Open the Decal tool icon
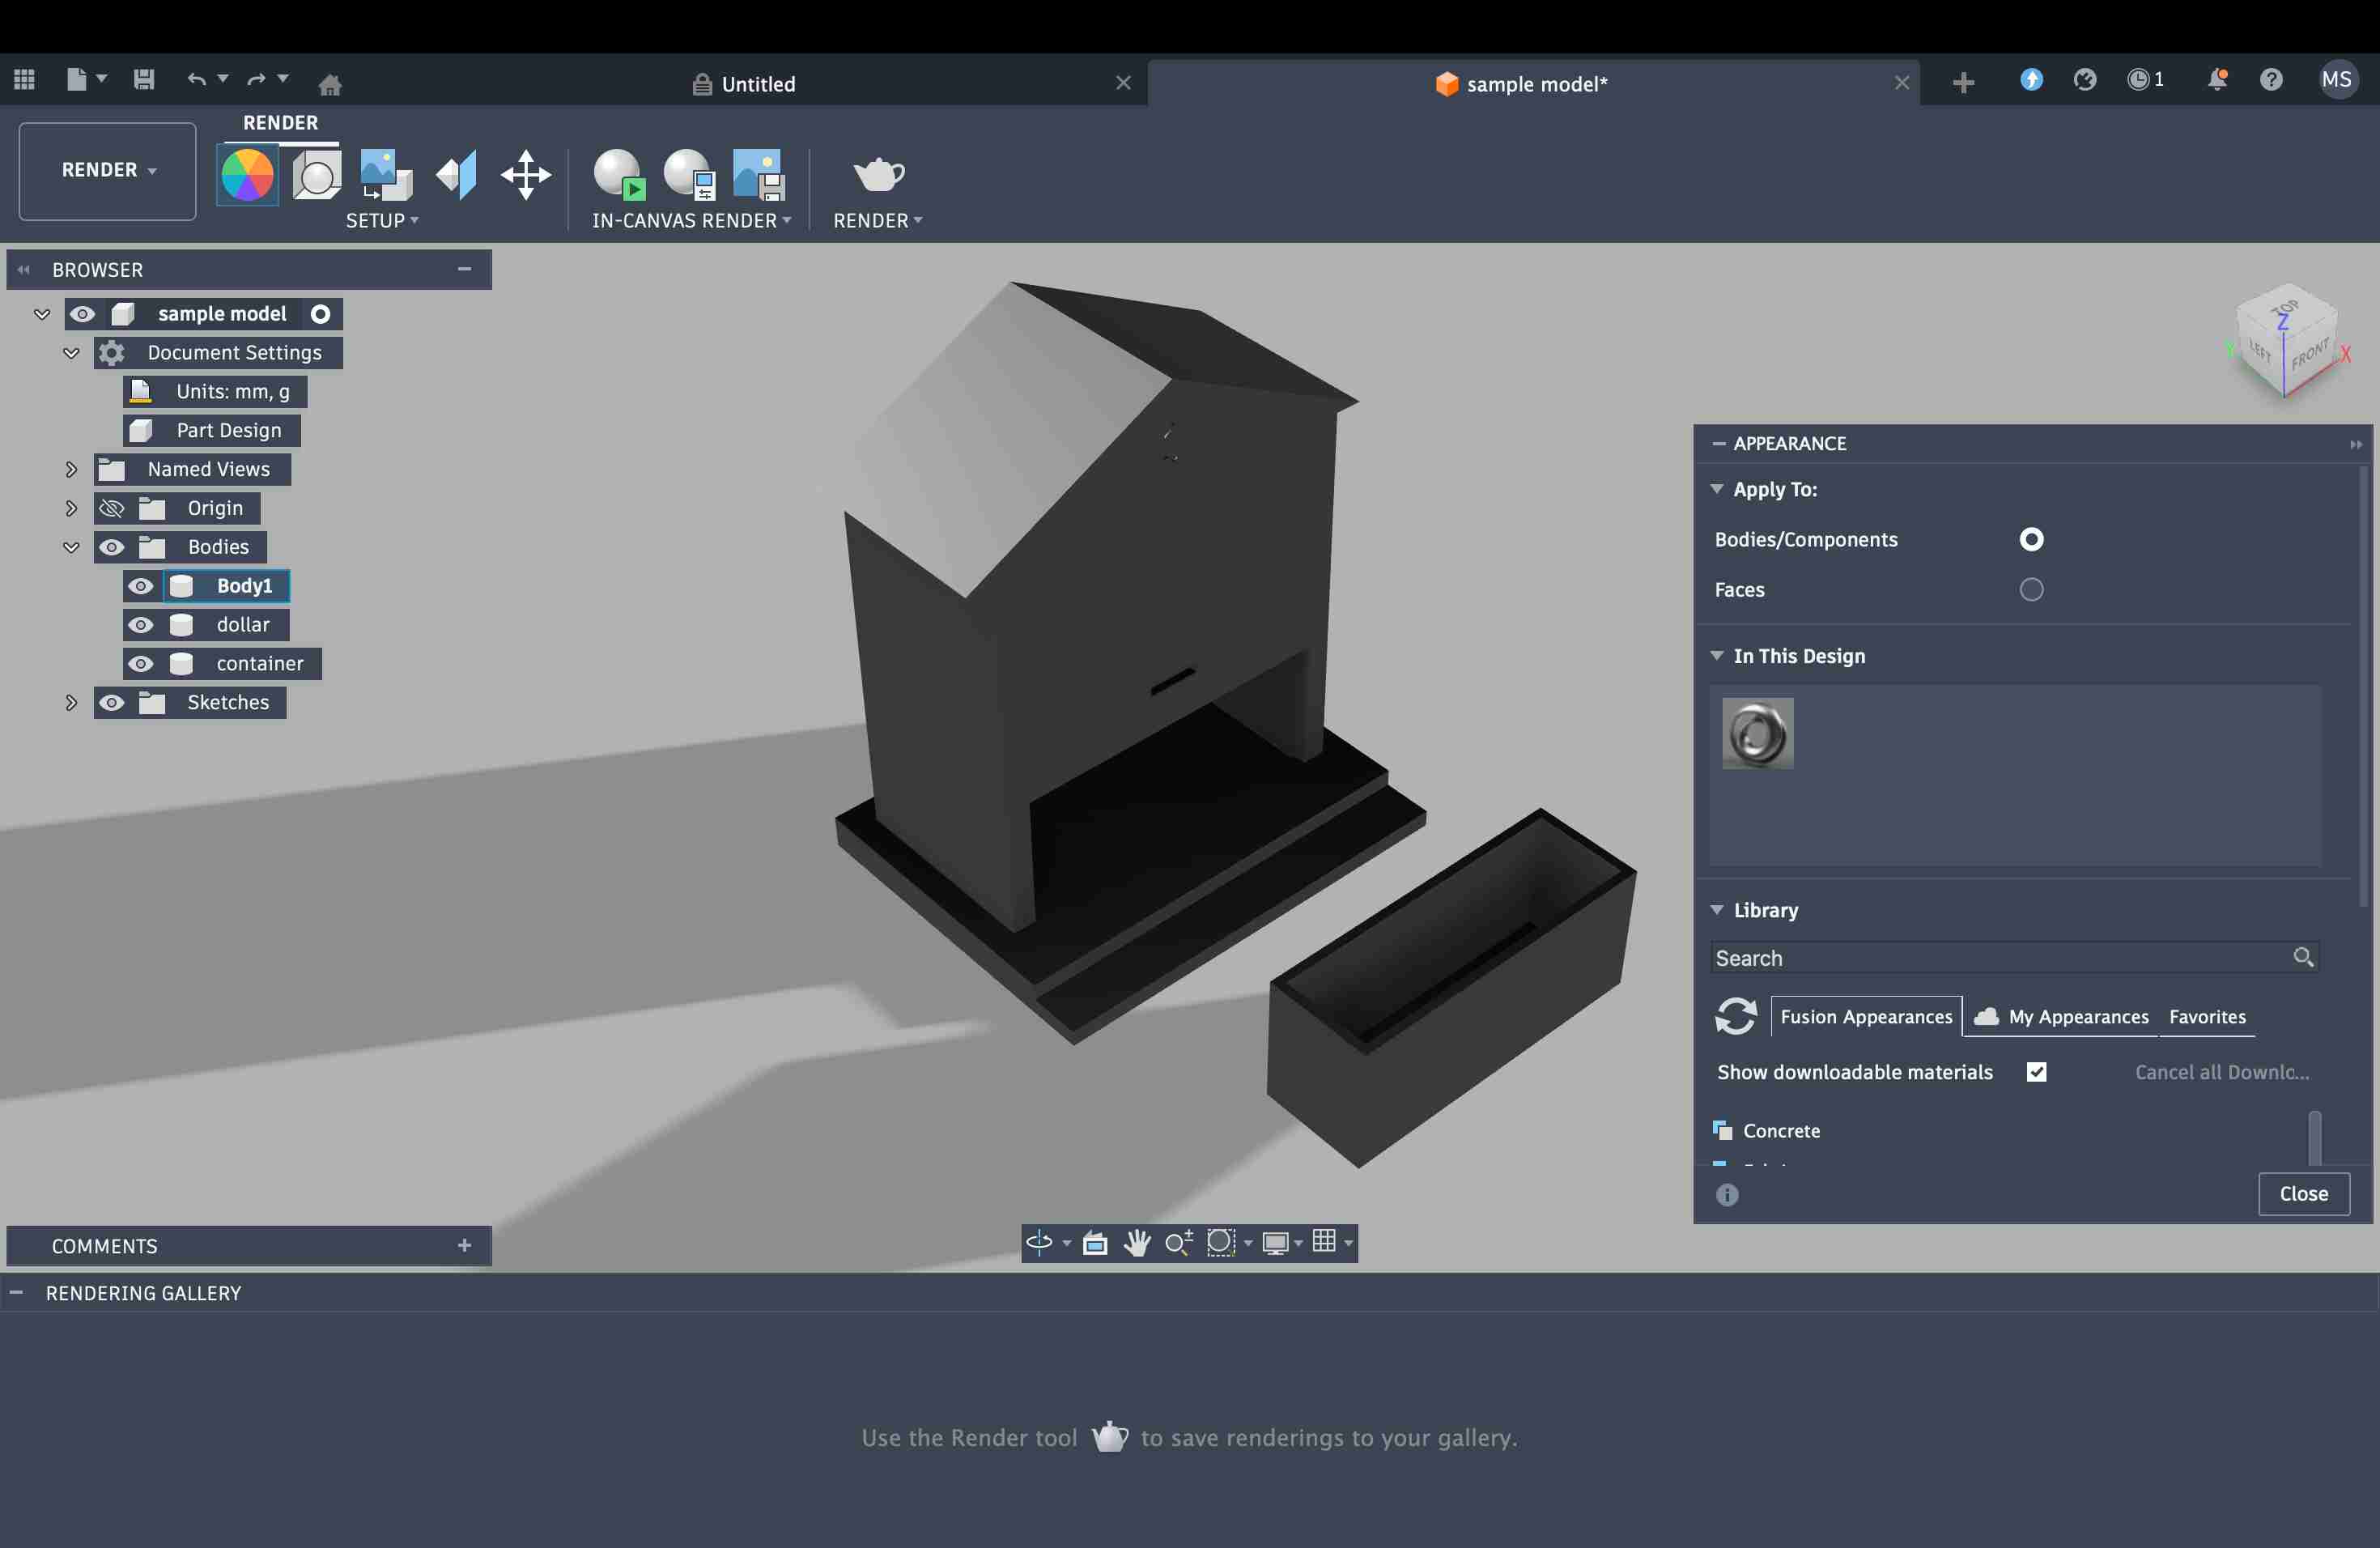 pos(386,175)
